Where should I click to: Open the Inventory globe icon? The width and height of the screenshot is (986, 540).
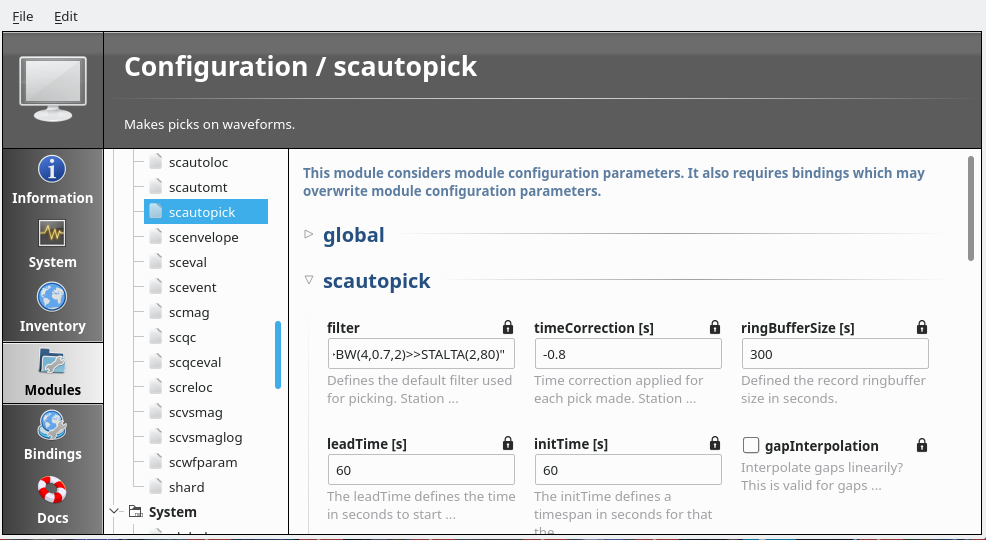click(52, 297)
